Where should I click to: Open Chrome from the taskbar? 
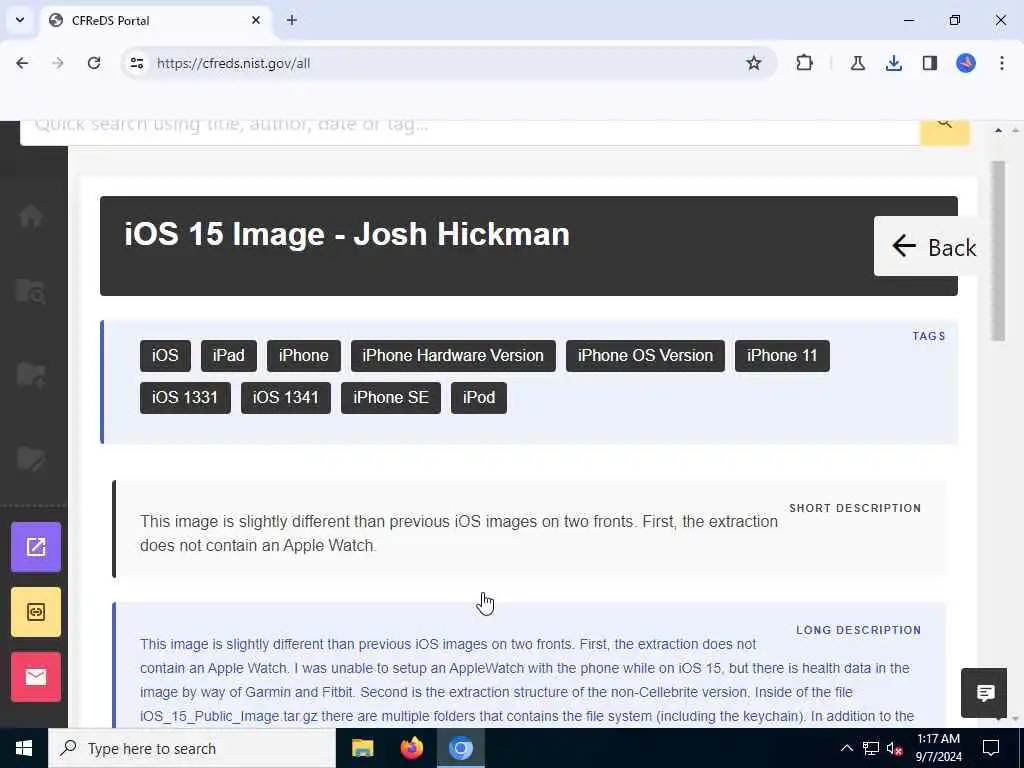coord(460,748)
